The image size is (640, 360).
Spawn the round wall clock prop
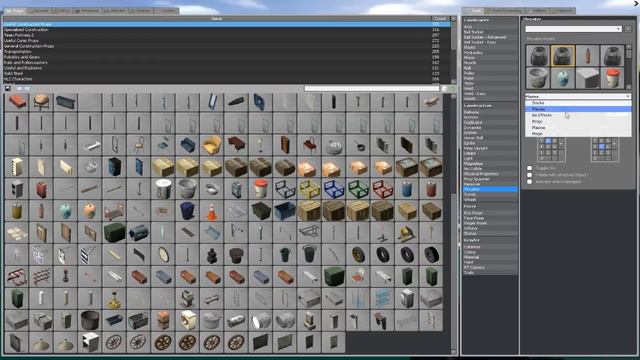163,256
